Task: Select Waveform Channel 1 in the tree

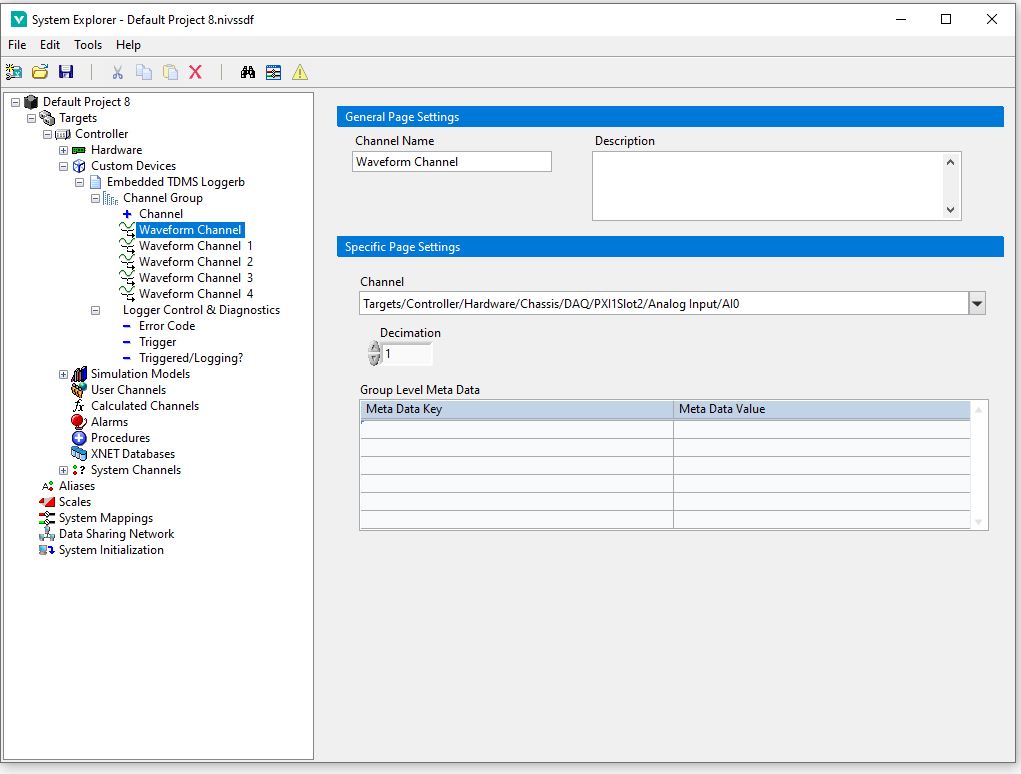Action: [195, 246]
